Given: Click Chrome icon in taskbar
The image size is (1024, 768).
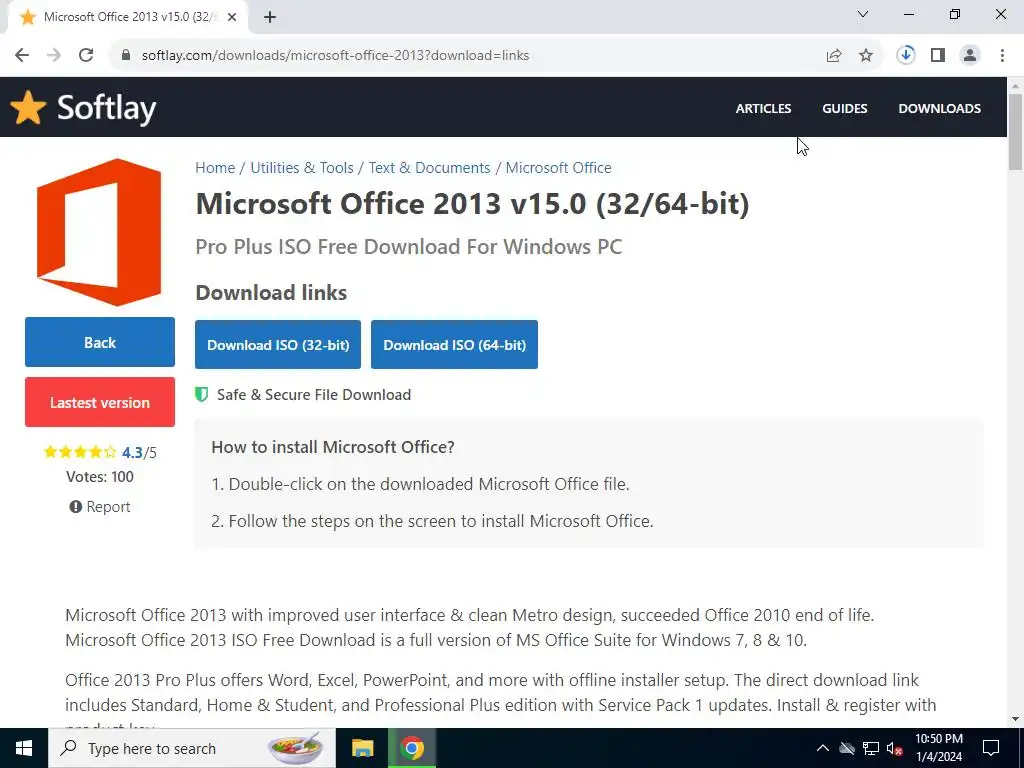Looking at the screenshot, I should [x=412, y=748].
